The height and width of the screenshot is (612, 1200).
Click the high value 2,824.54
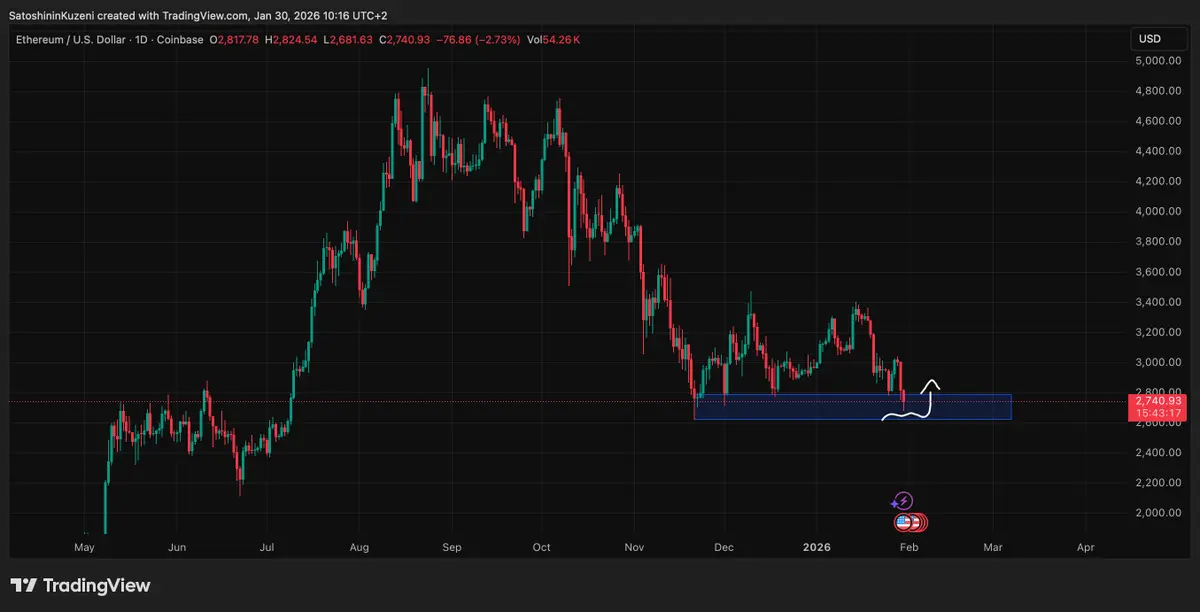[297, 39]
